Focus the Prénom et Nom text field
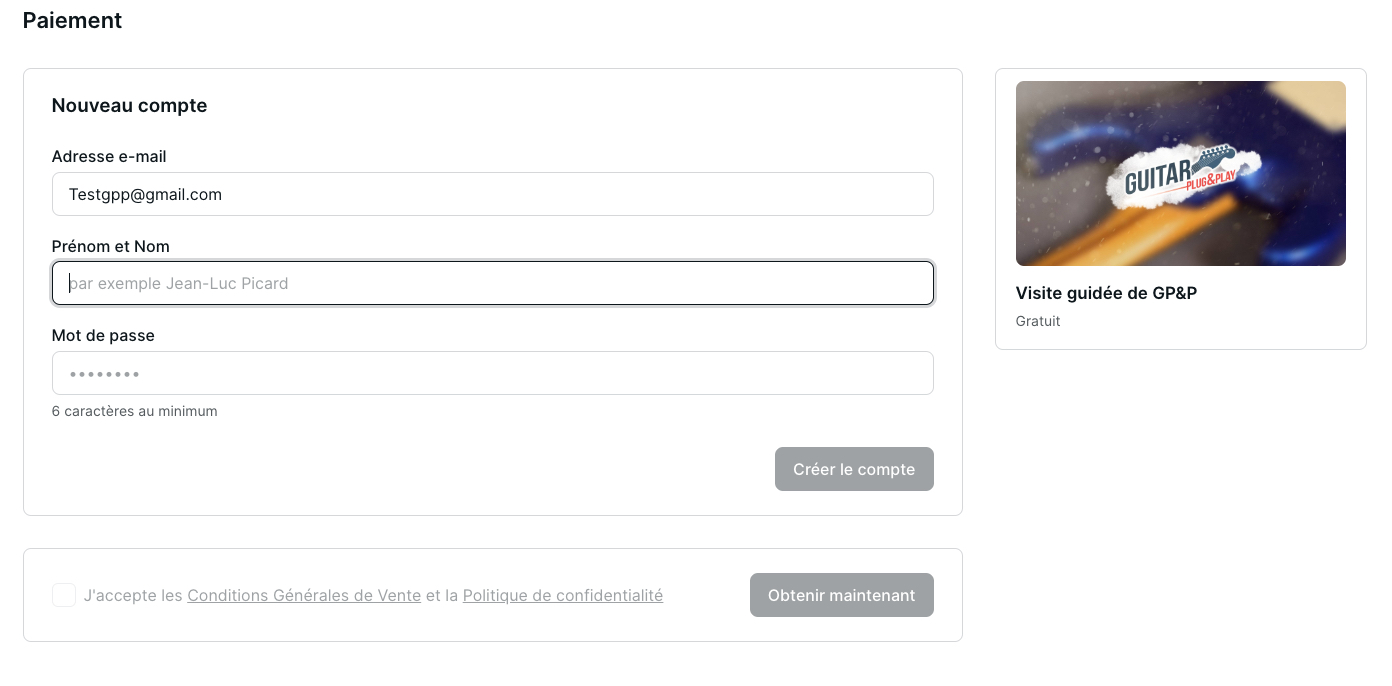The image size is (1392, 686). tap(492, 283)
